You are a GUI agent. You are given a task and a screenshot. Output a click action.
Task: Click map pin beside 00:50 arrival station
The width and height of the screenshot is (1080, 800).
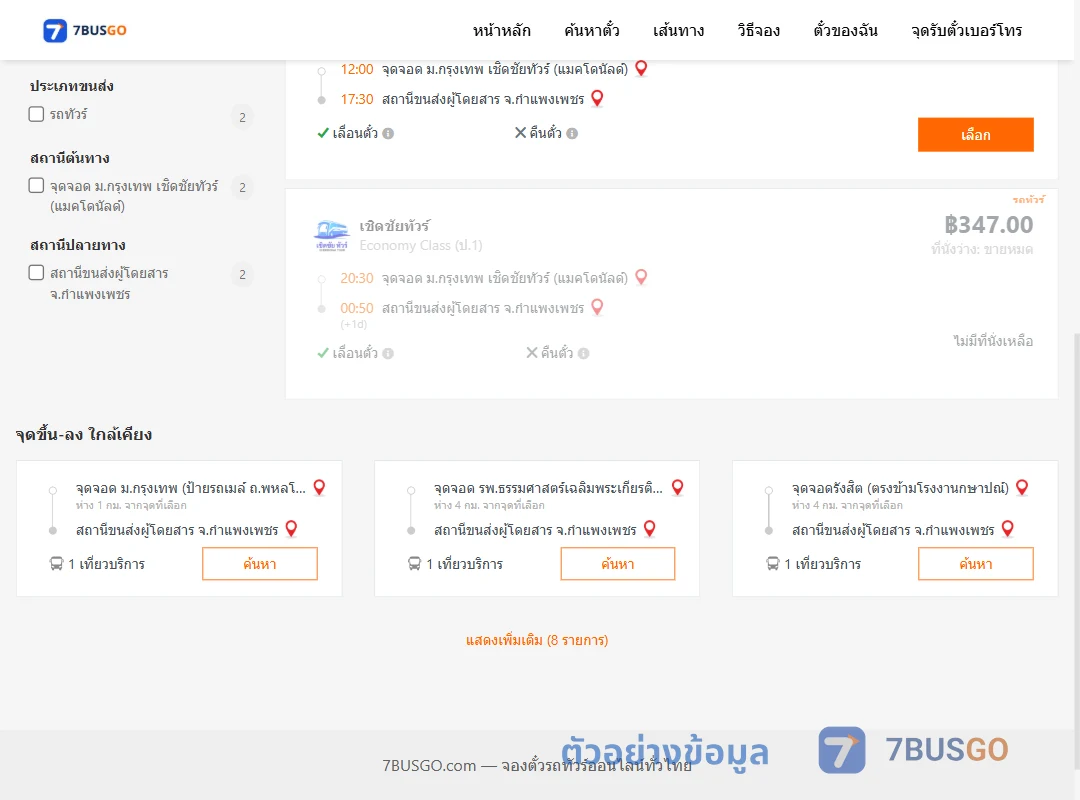(x=597, y=307)
